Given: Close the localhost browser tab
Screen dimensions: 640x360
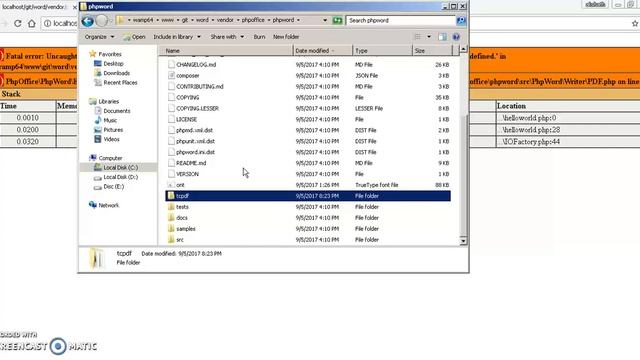Looking at the screenshot, I should coord(75,7).
